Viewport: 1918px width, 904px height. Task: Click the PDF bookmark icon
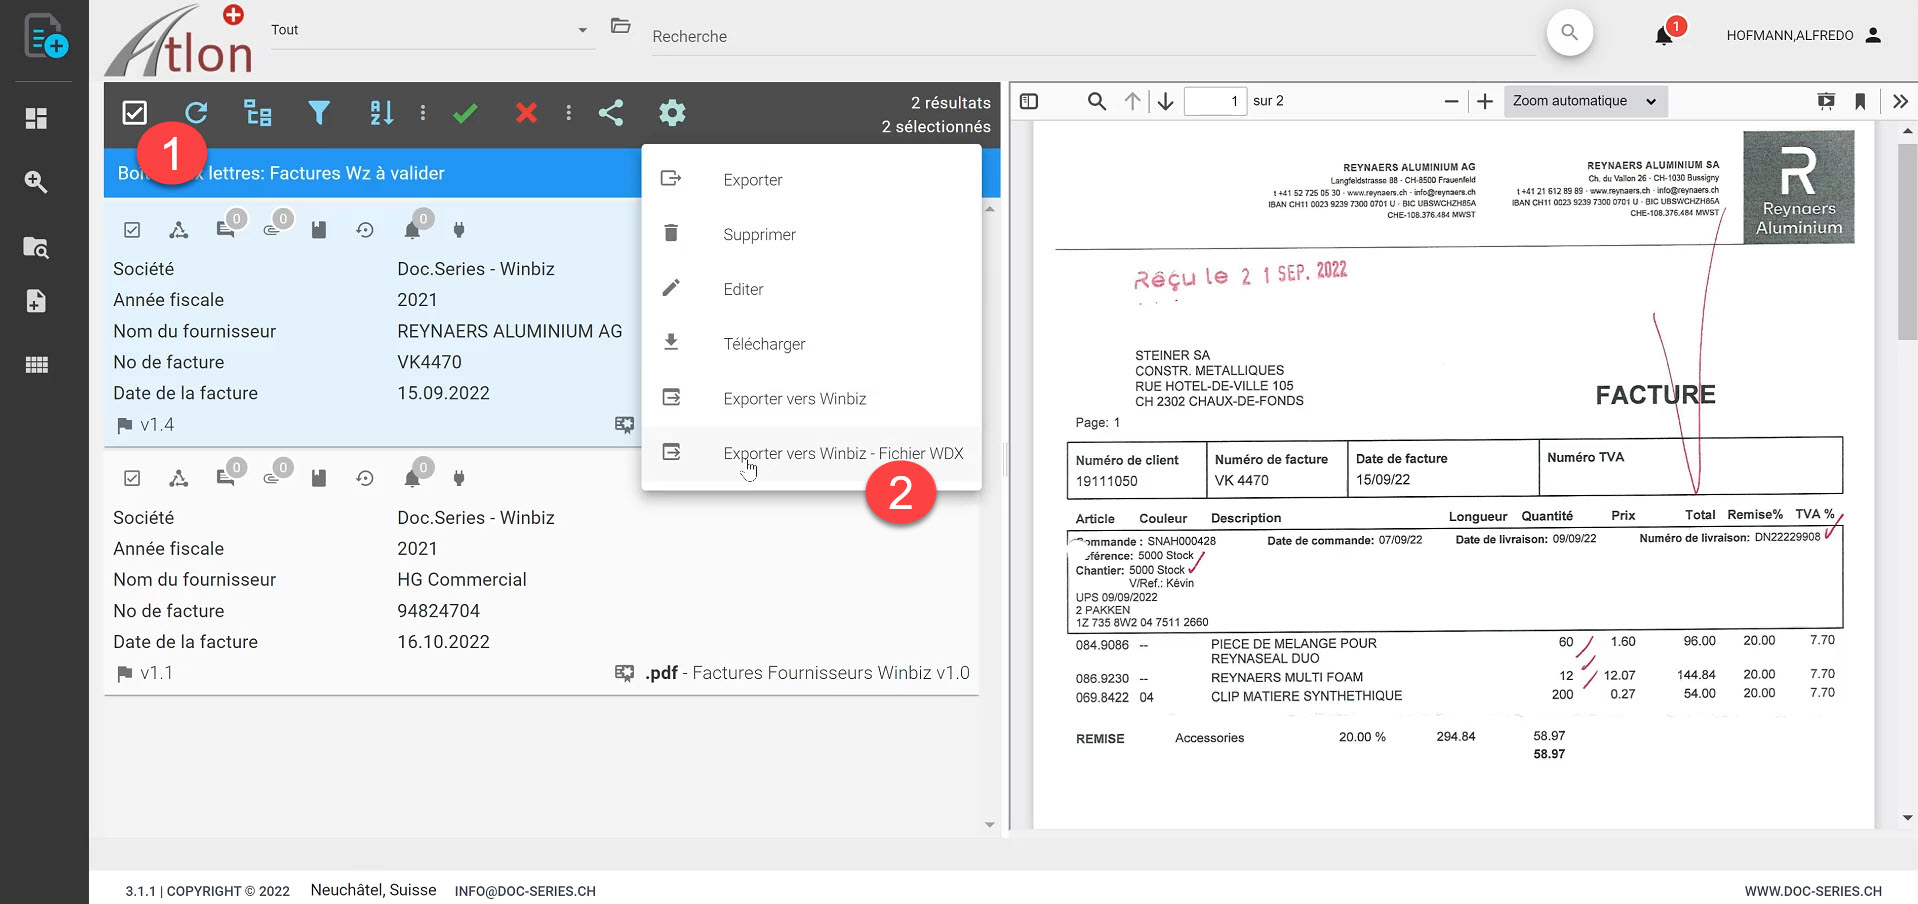1860,101
